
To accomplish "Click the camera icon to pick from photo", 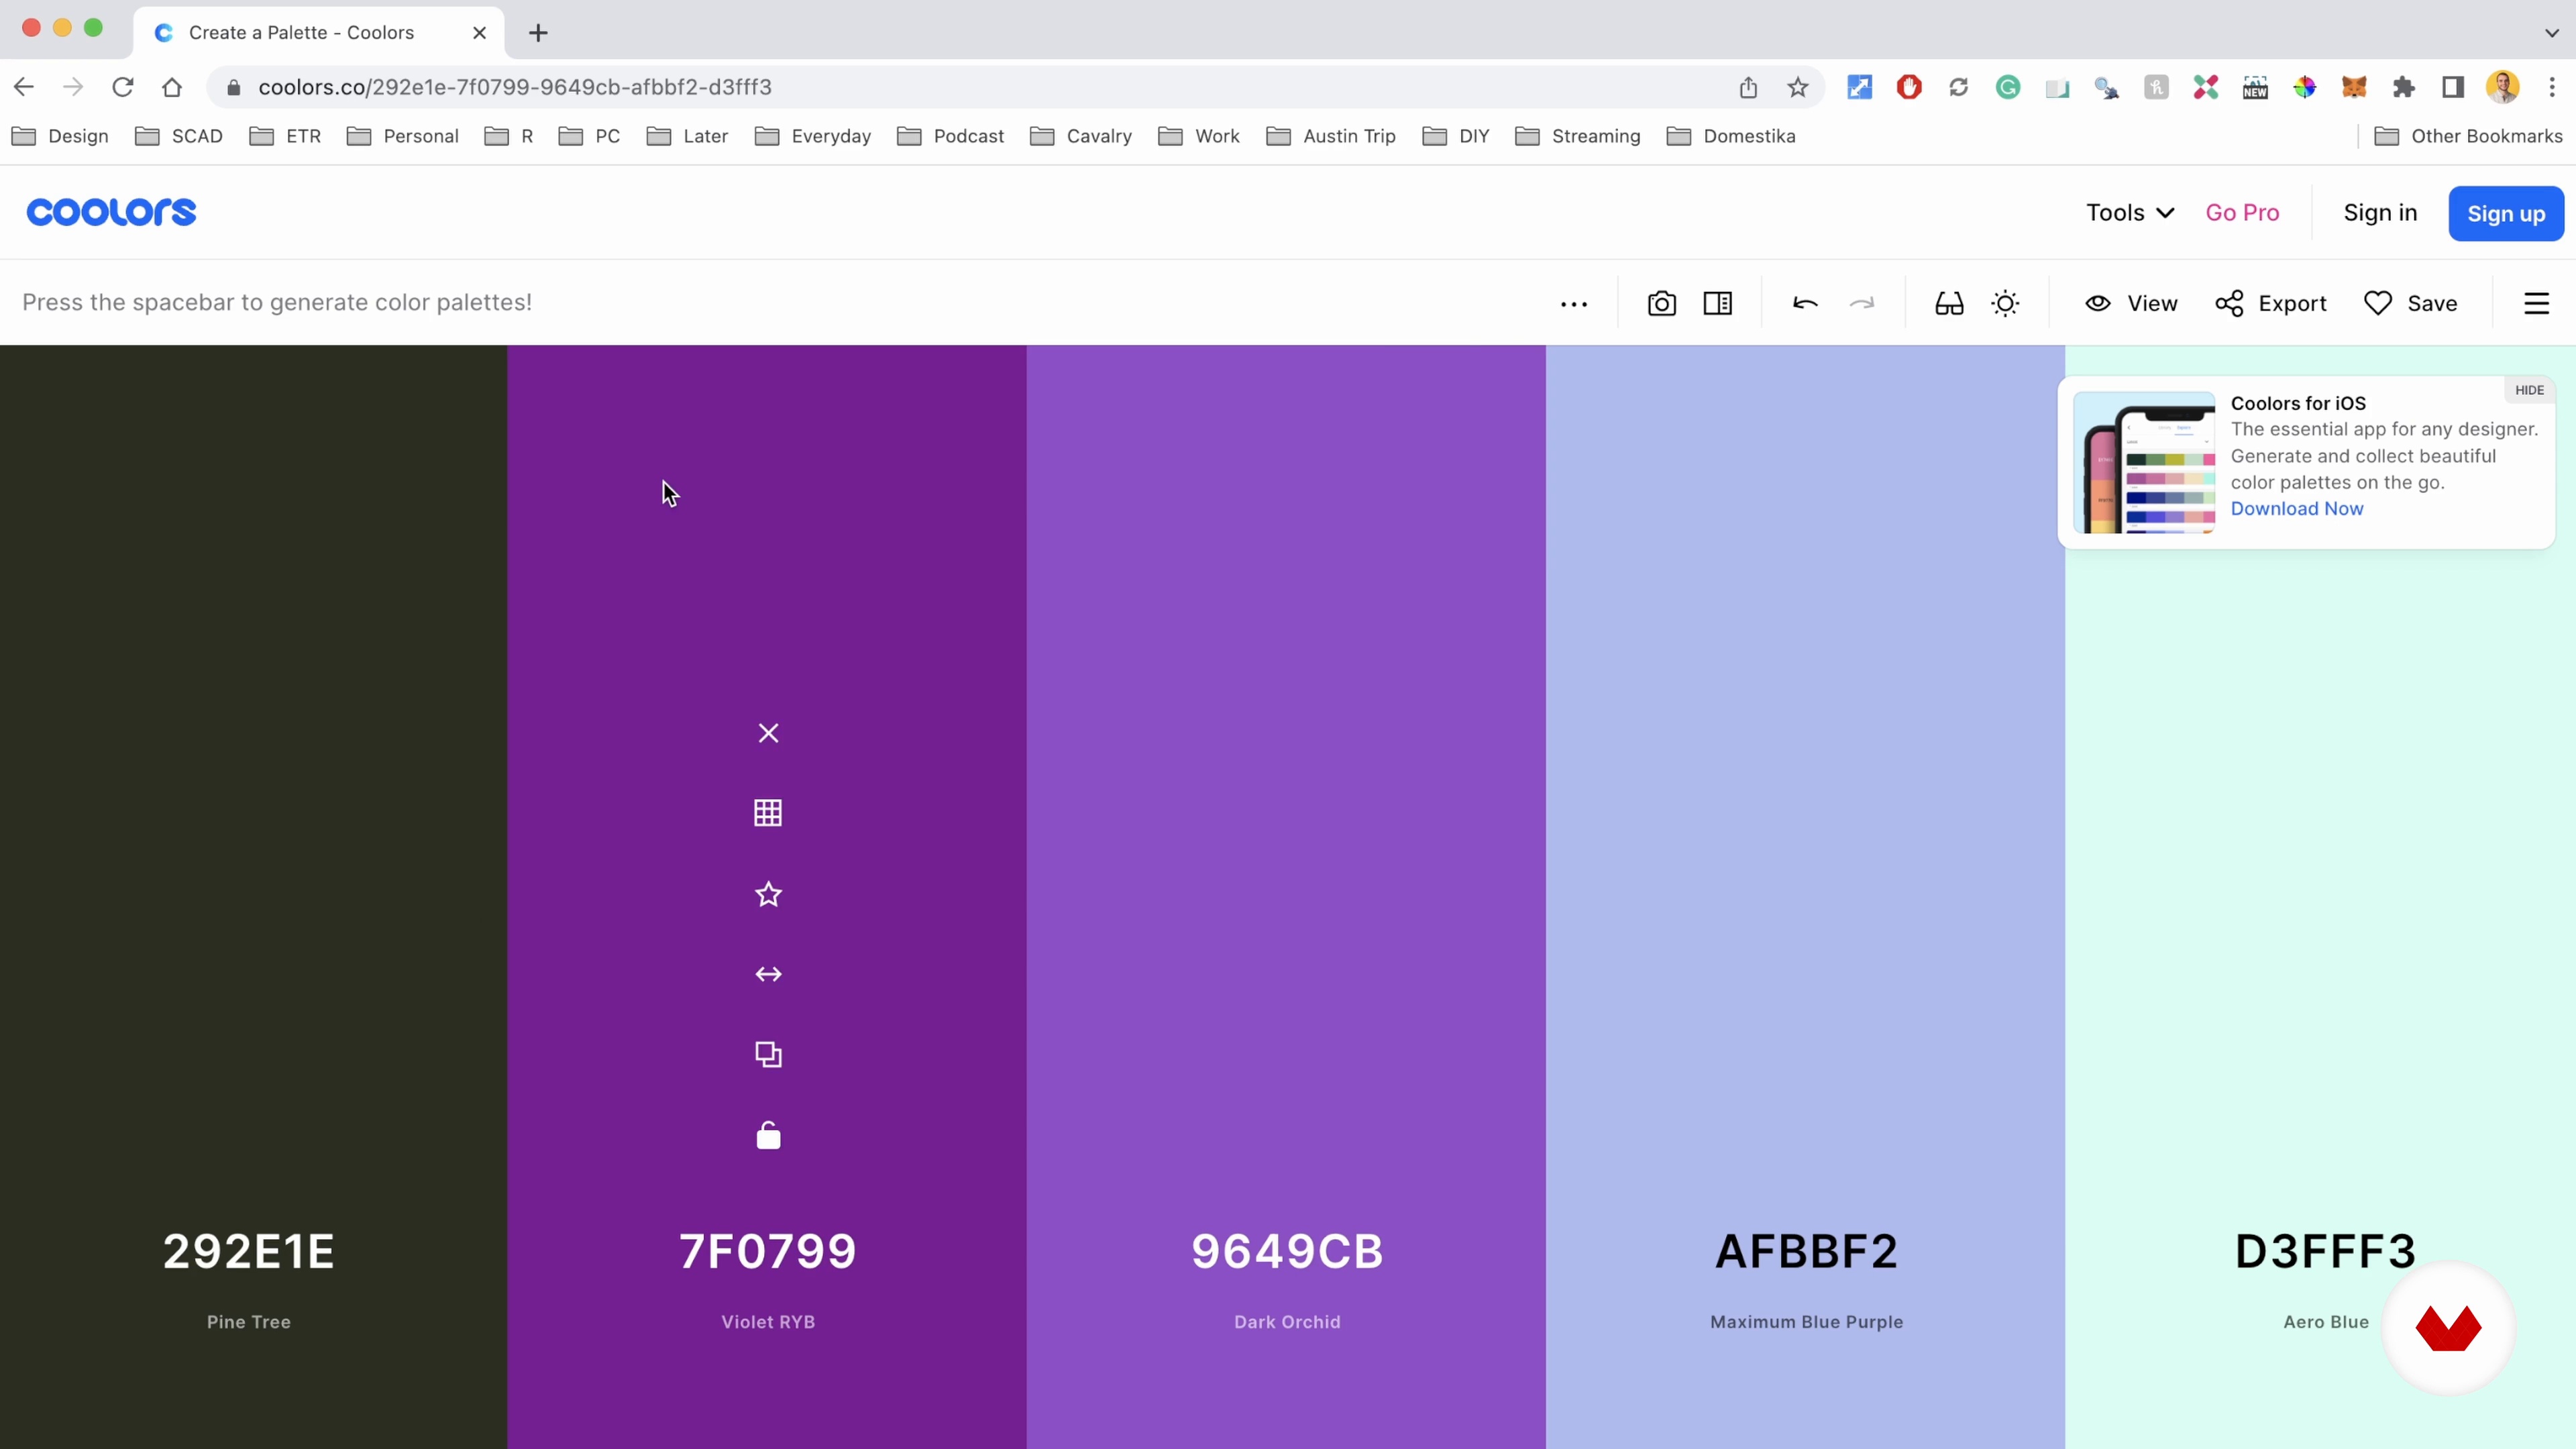I will [x=1662, y=303].
